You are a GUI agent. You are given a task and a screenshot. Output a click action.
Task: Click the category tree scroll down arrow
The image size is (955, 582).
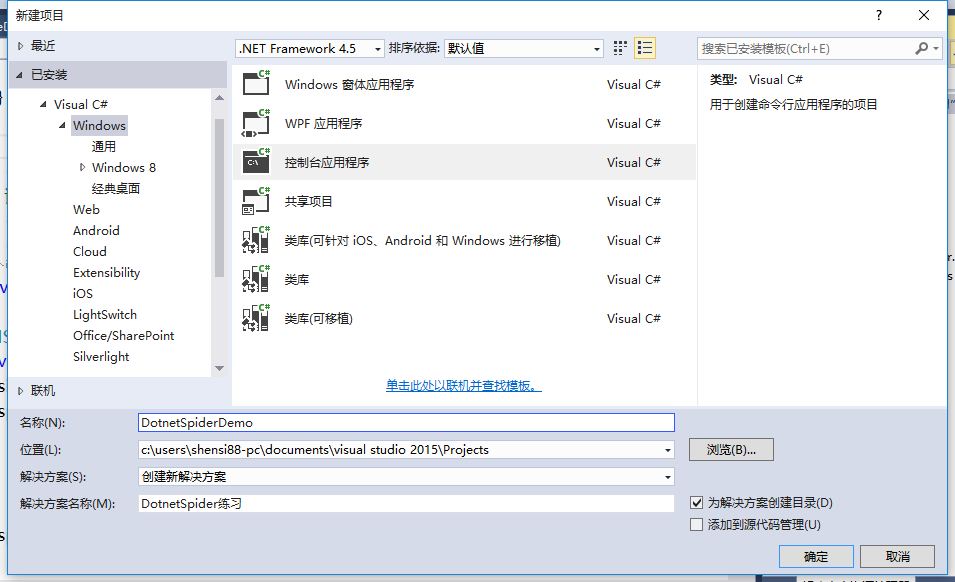click(219, 368)
